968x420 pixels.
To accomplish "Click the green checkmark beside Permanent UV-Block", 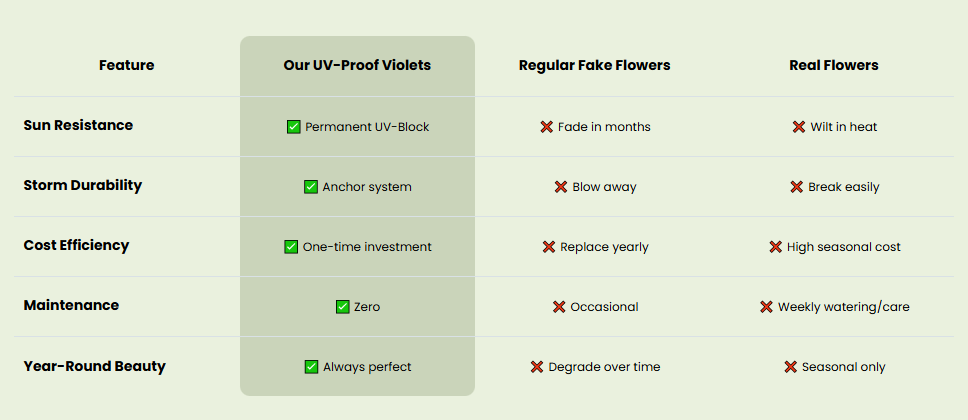I will (294, 127).
